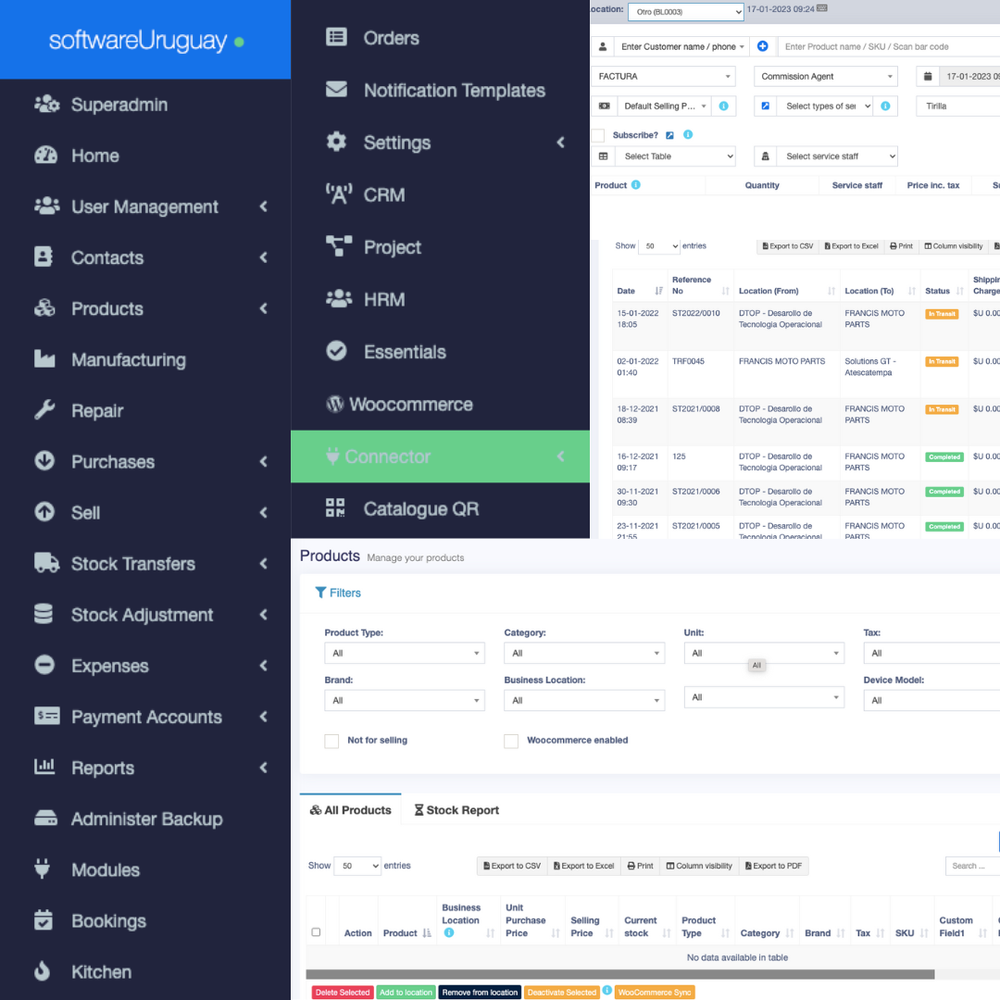Enable the Not for selling filter
Image resolution: width=1000 pixels, height=1000 pixels.
(331, 741)
